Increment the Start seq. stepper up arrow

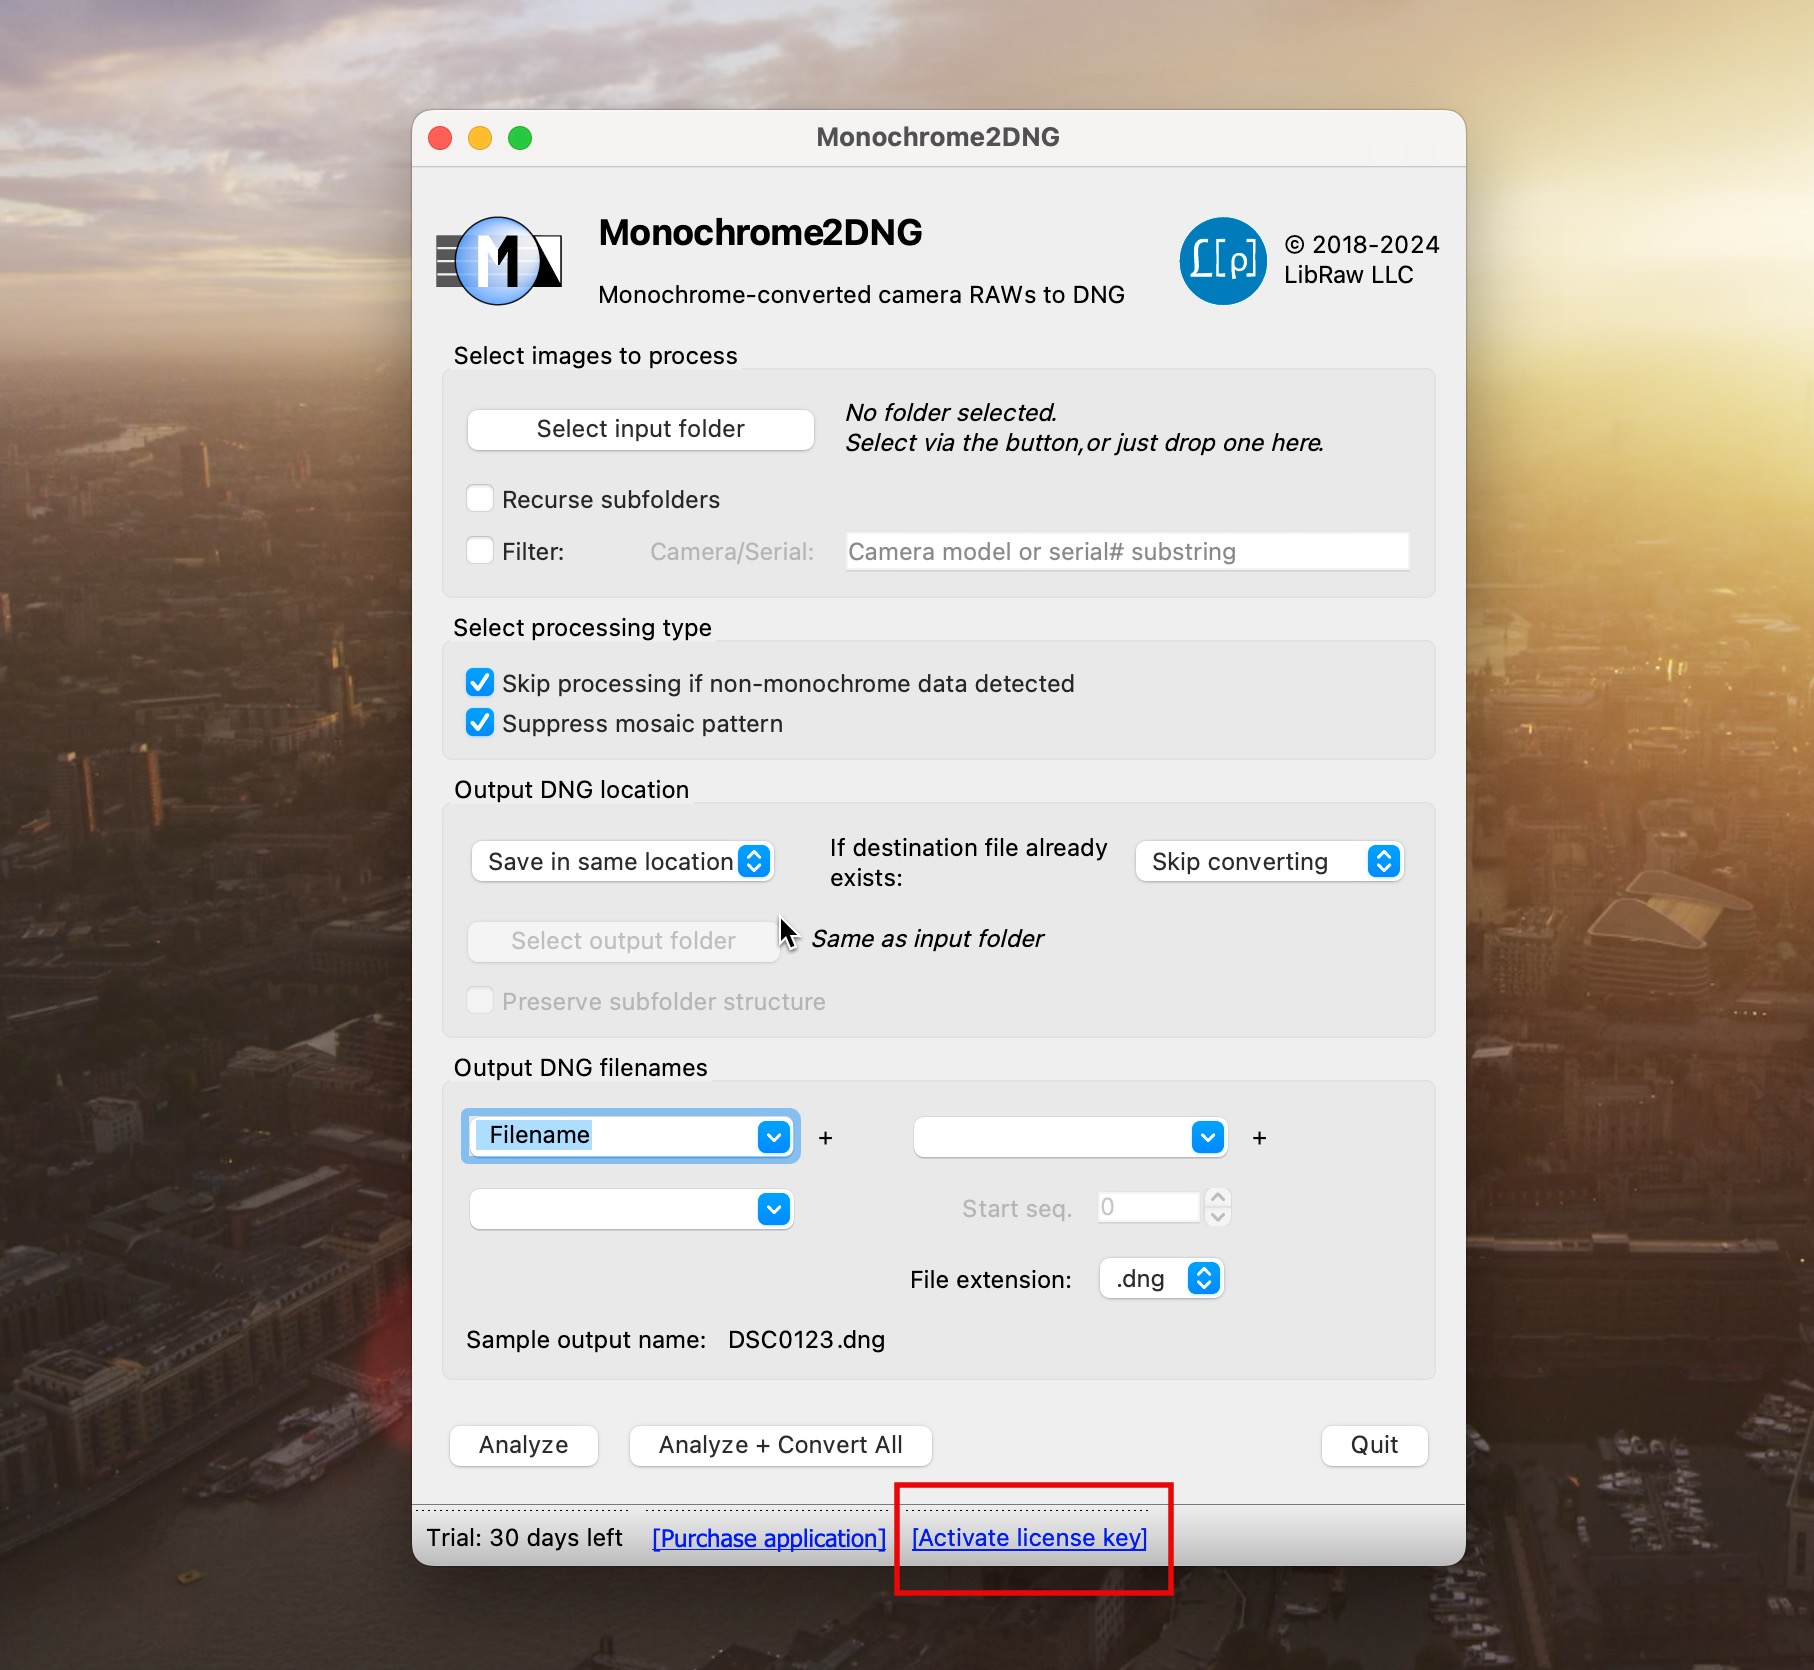pyautogui.click(x=1217, y=1198)
